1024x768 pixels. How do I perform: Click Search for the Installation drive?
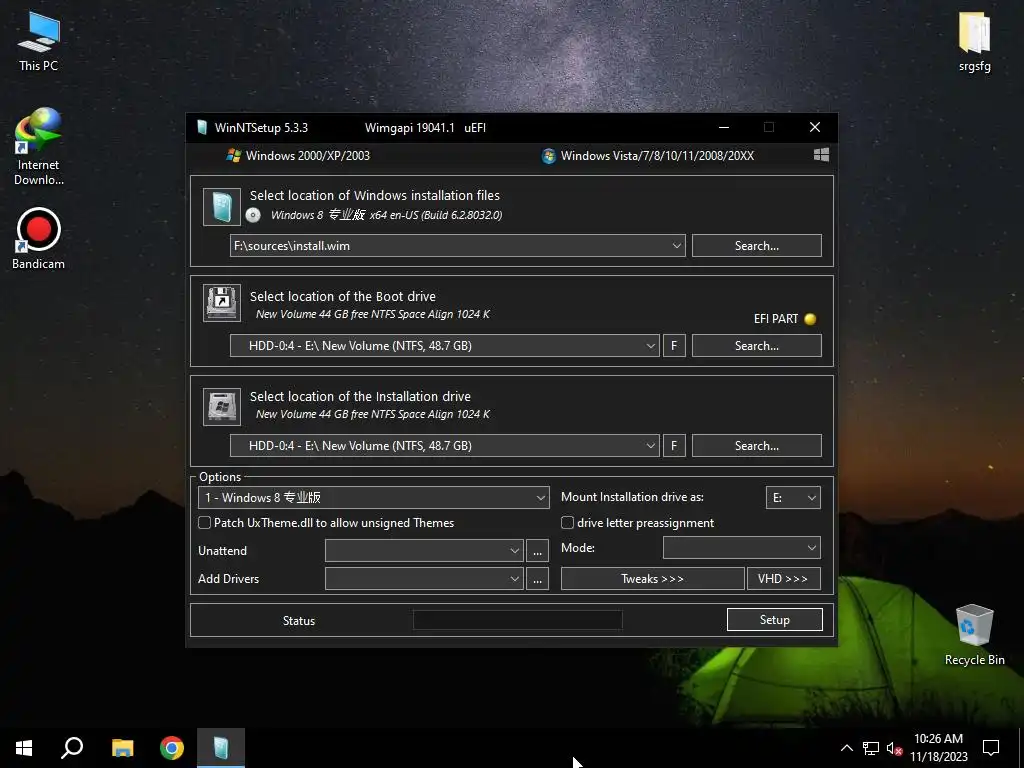click(x=756, y=445)
